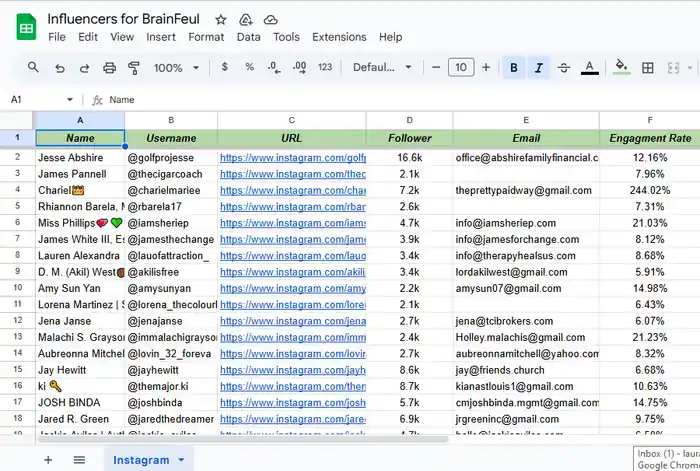The image size is (700, 471).
Task: Toggle strikethrough formatting
Action: point(564,68)
